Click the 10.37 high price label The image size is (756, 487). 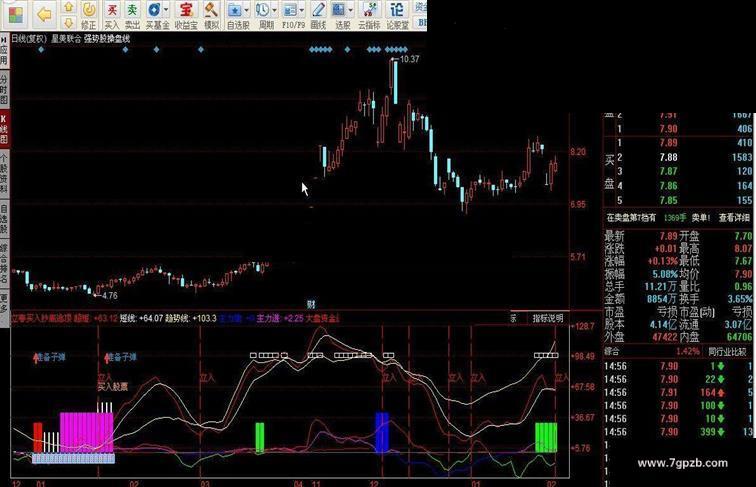409,59
